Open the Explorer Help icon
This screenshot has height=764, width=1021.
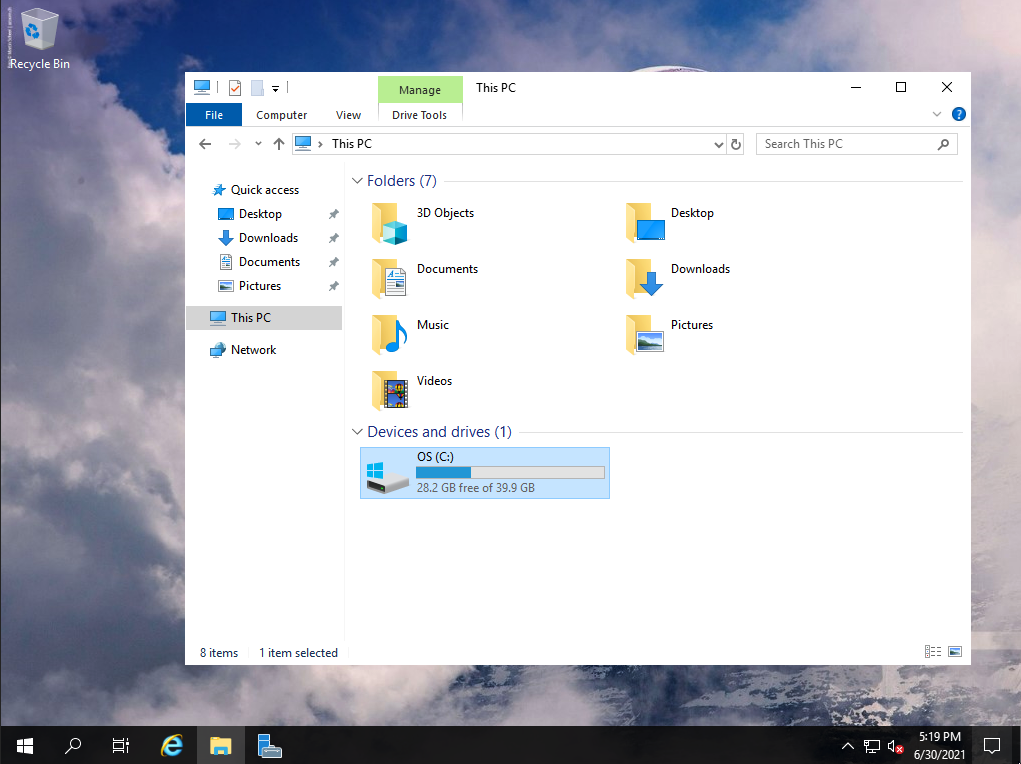[958, 115]
